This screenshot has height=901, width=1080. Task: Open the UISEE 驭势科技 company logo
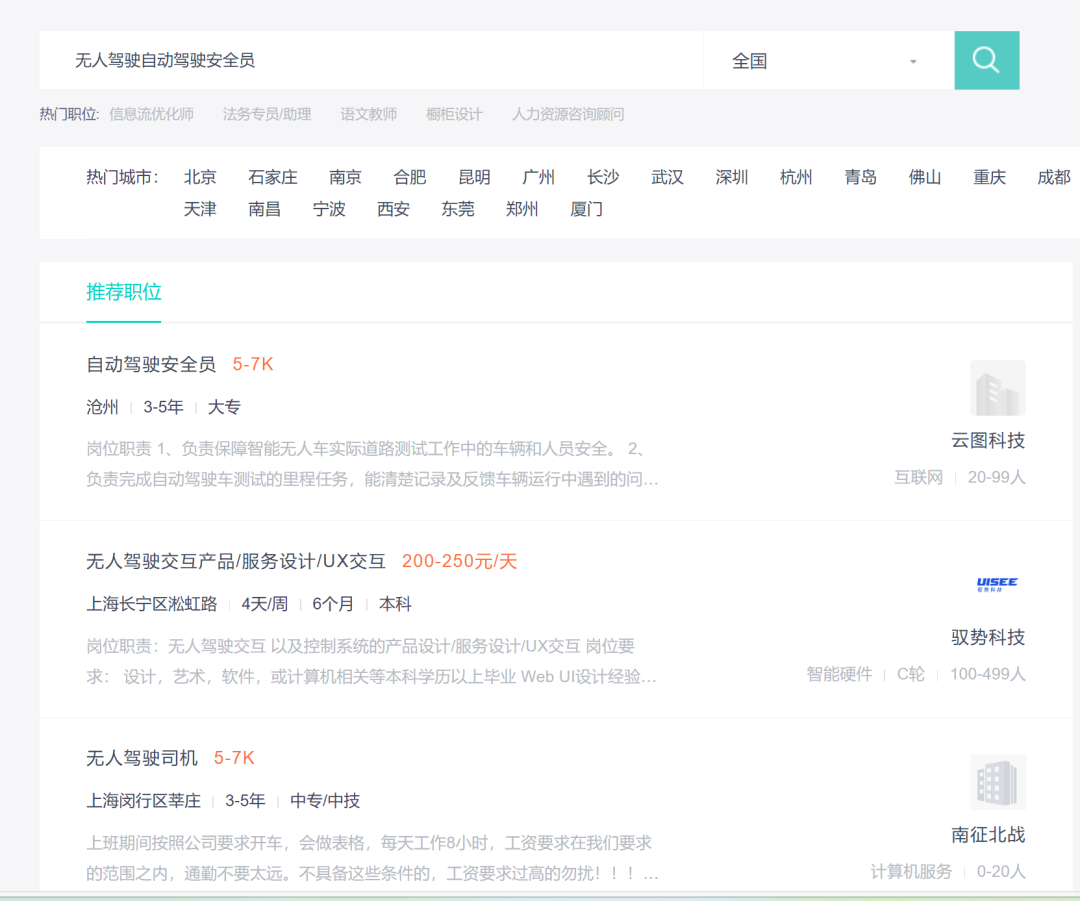coord(997,585)
